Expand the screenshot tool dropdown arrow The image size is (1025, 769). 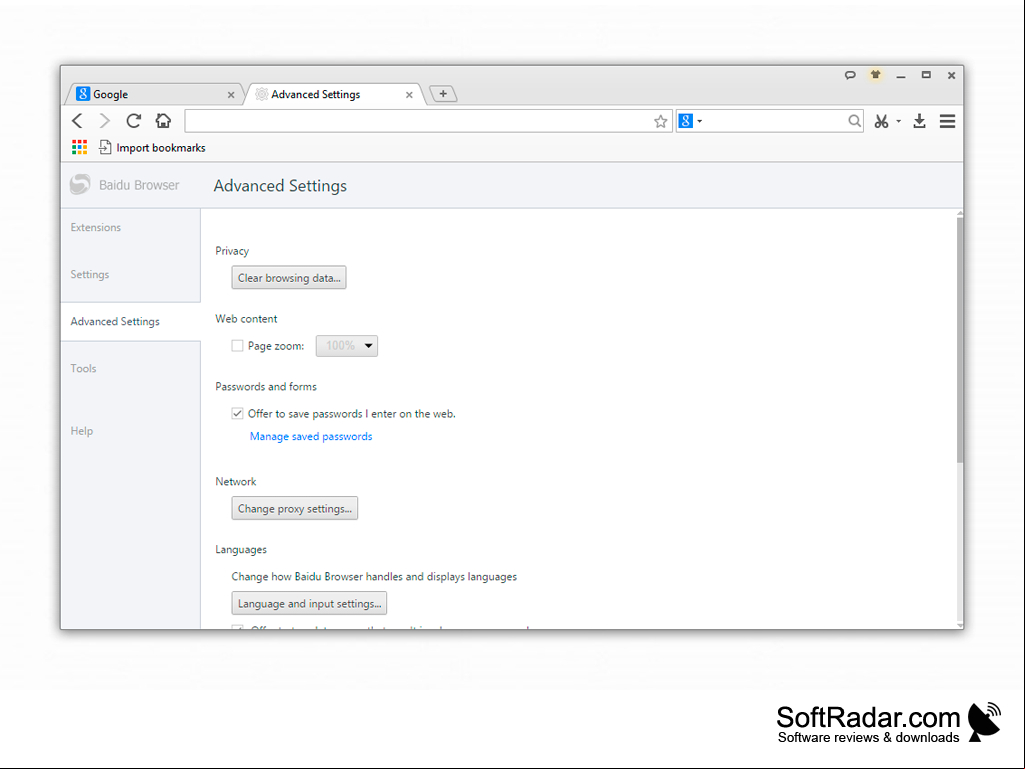898,122
